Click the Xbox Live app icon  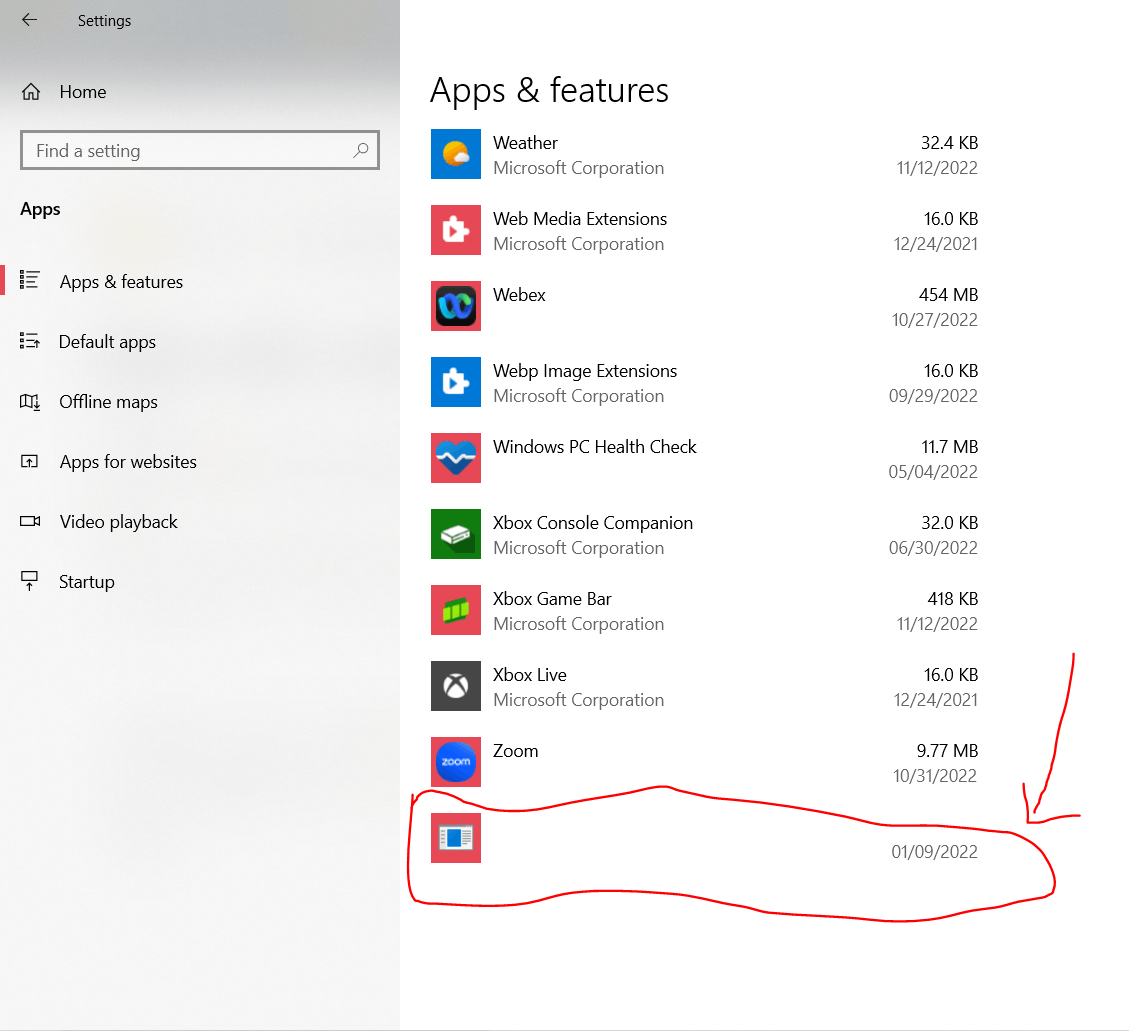tap(456, 686)
